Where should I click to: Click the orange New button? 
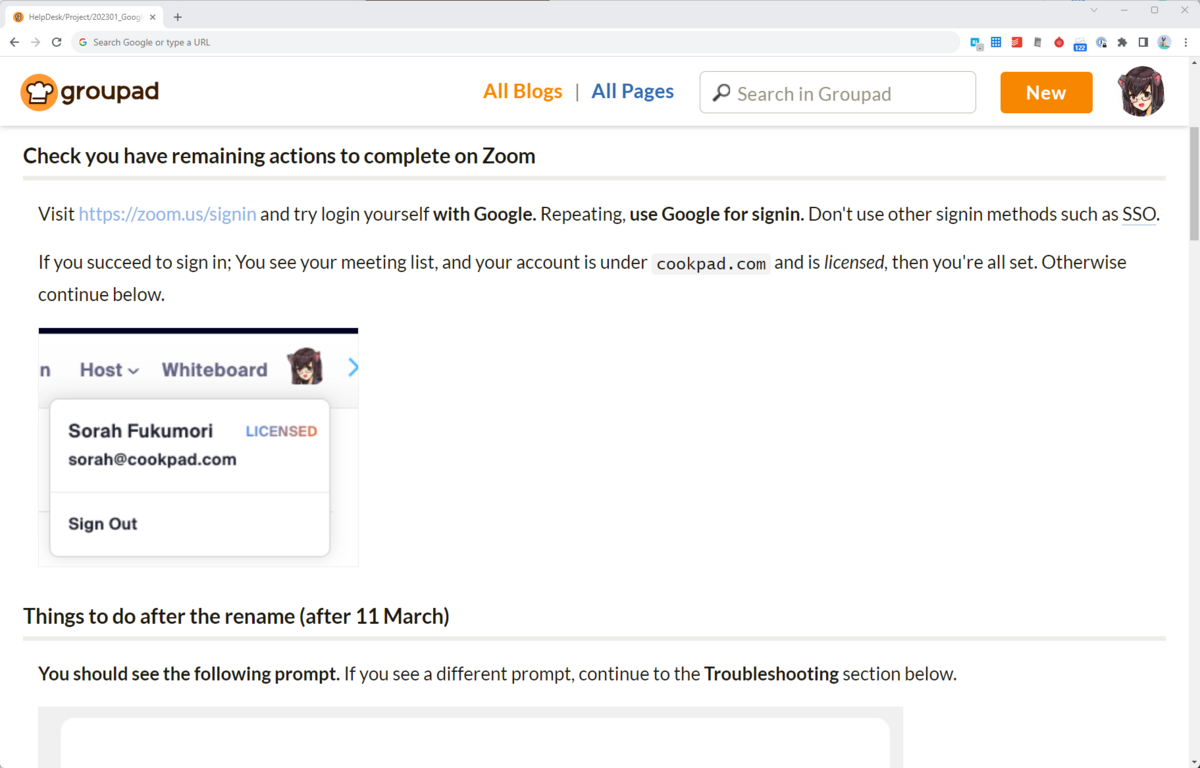pos(1046,93)
